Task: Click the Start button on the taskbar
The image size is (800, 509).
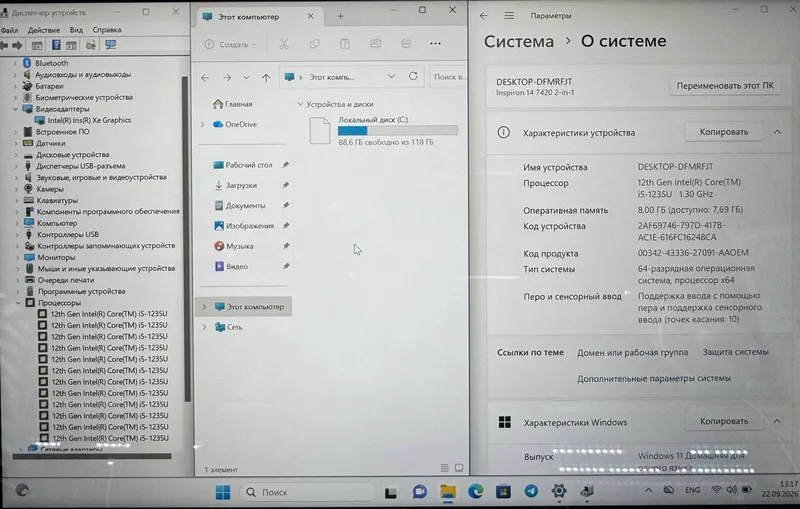Action: tap(222, 492)
